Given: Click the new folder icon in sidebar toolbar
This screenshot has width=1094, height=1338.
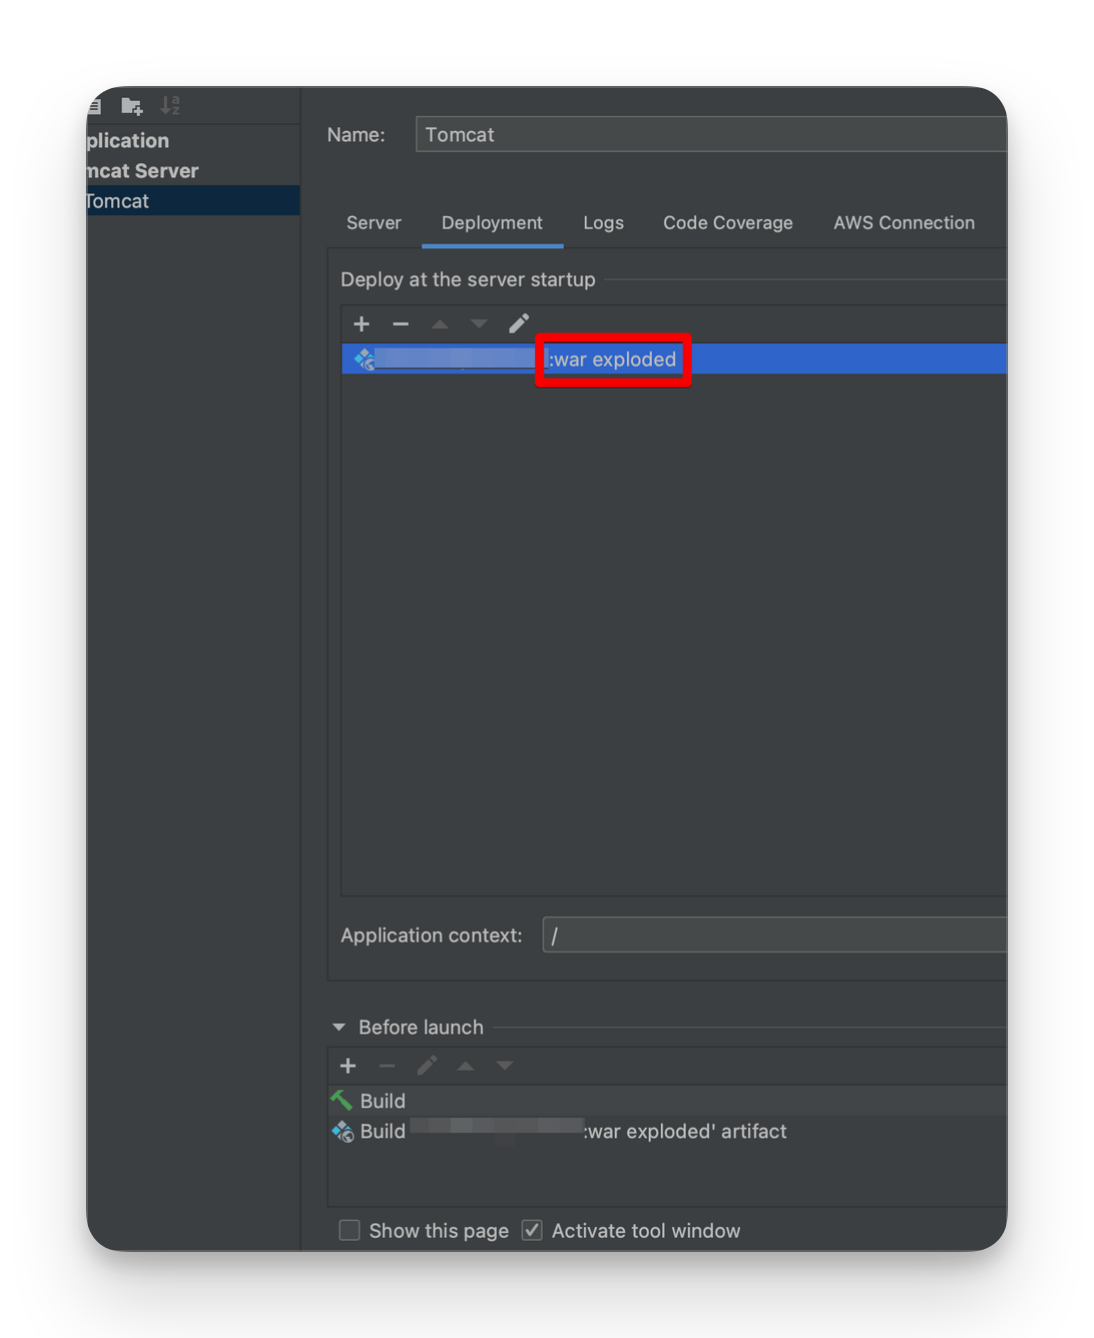Looking at the screenshot, I should tap(132, 106).
